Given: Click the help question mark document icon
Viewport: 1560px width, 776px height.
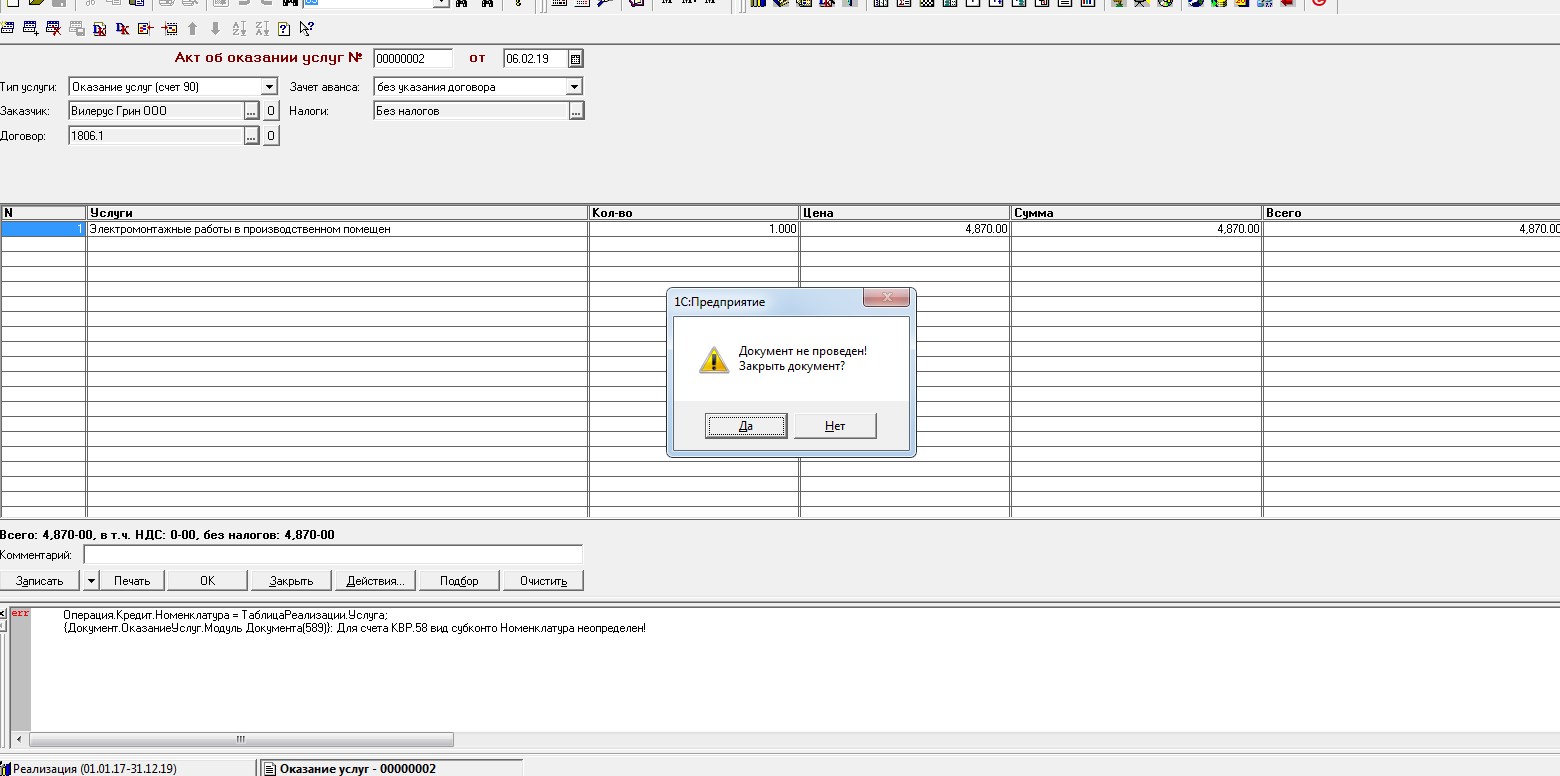Looking at the screenshot, I should tap(284, 29).
